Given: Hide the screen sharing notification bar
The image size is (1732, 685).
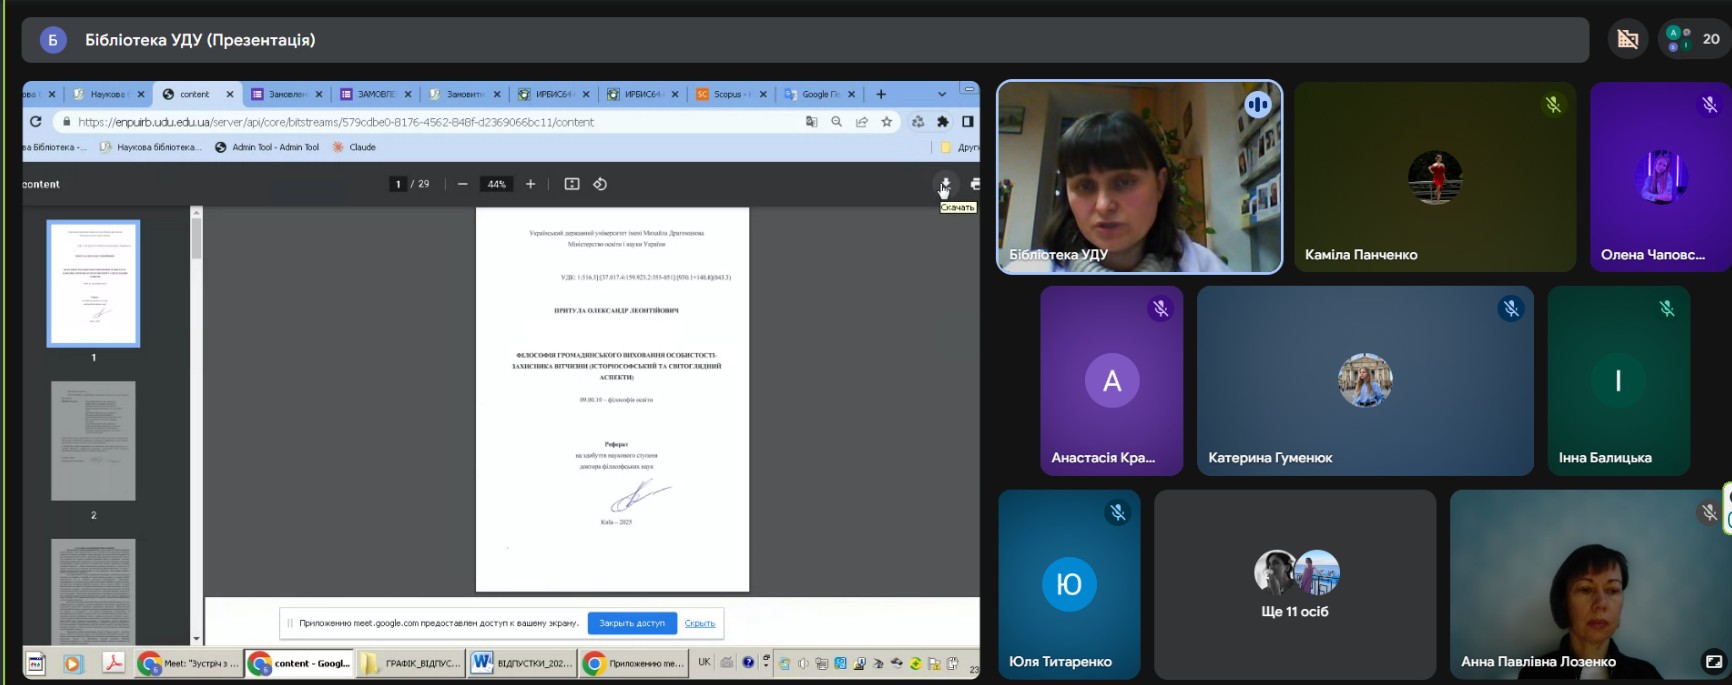Looking at the screenshot, I should [699, 623].
